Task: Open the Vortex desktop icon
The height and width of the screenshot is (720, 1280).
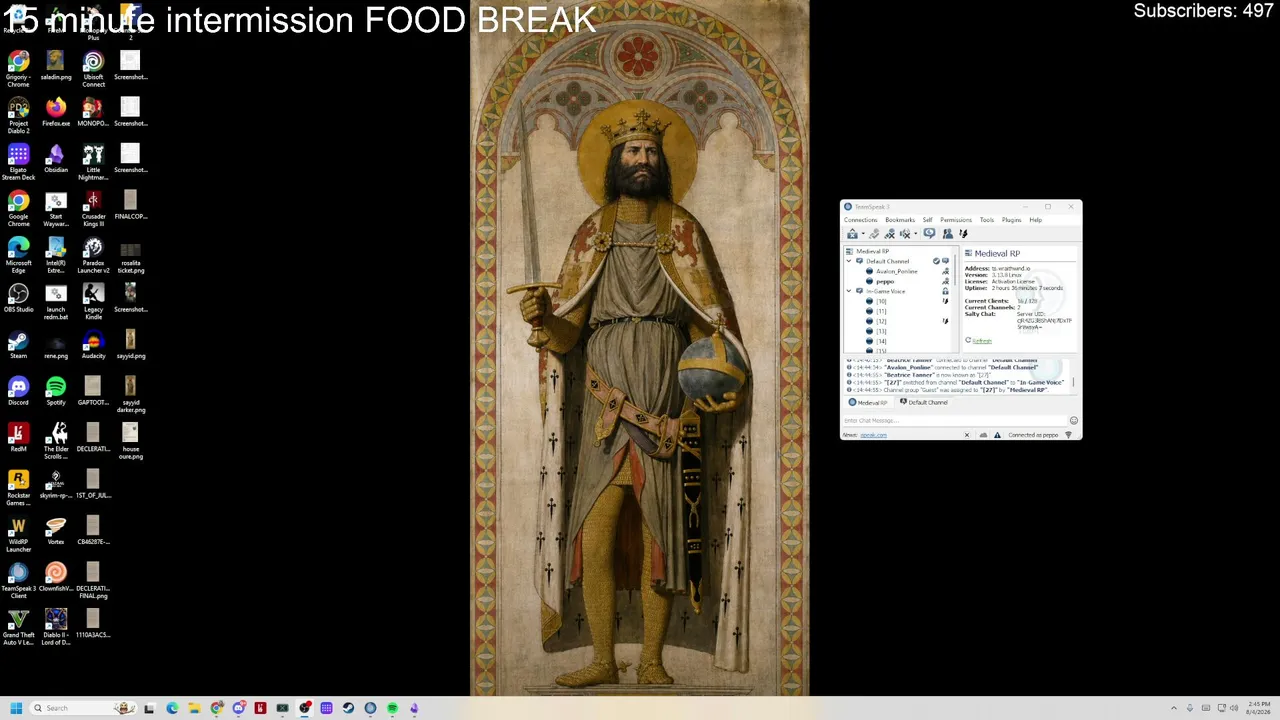Action: click(x=56, y=530)
